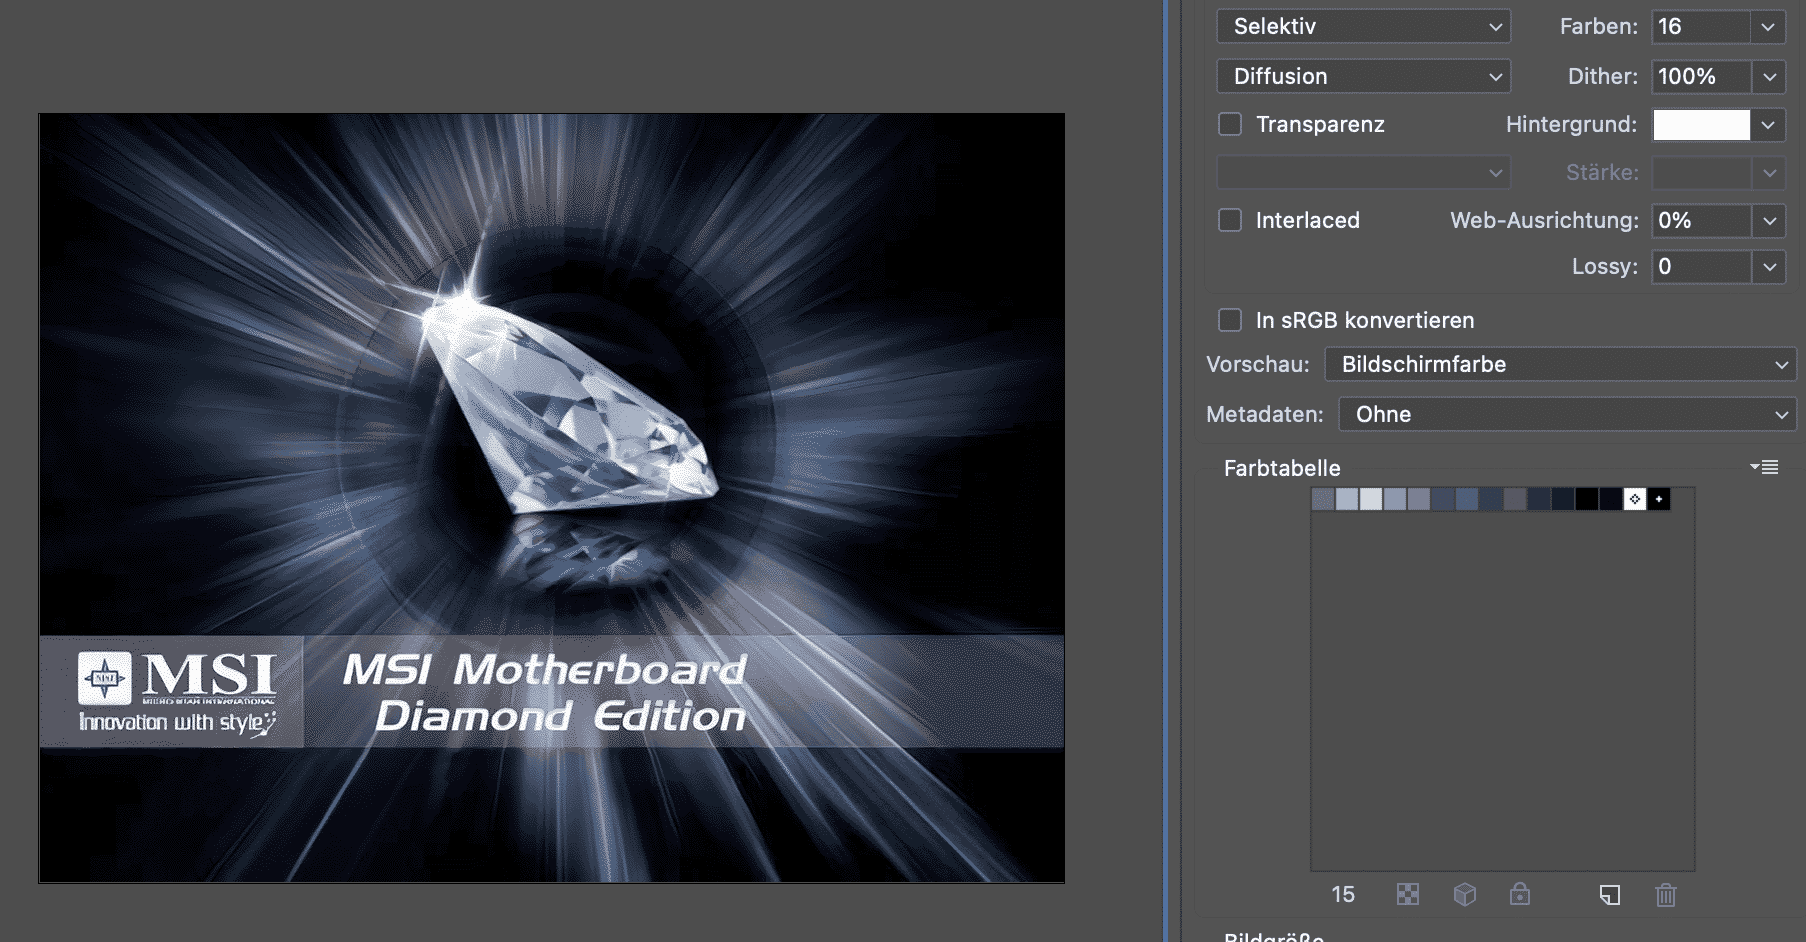1806x942 pixels.
Task: Click the disabled transparency dither dropdown left of Stärke
Action: pos(1363,172)
